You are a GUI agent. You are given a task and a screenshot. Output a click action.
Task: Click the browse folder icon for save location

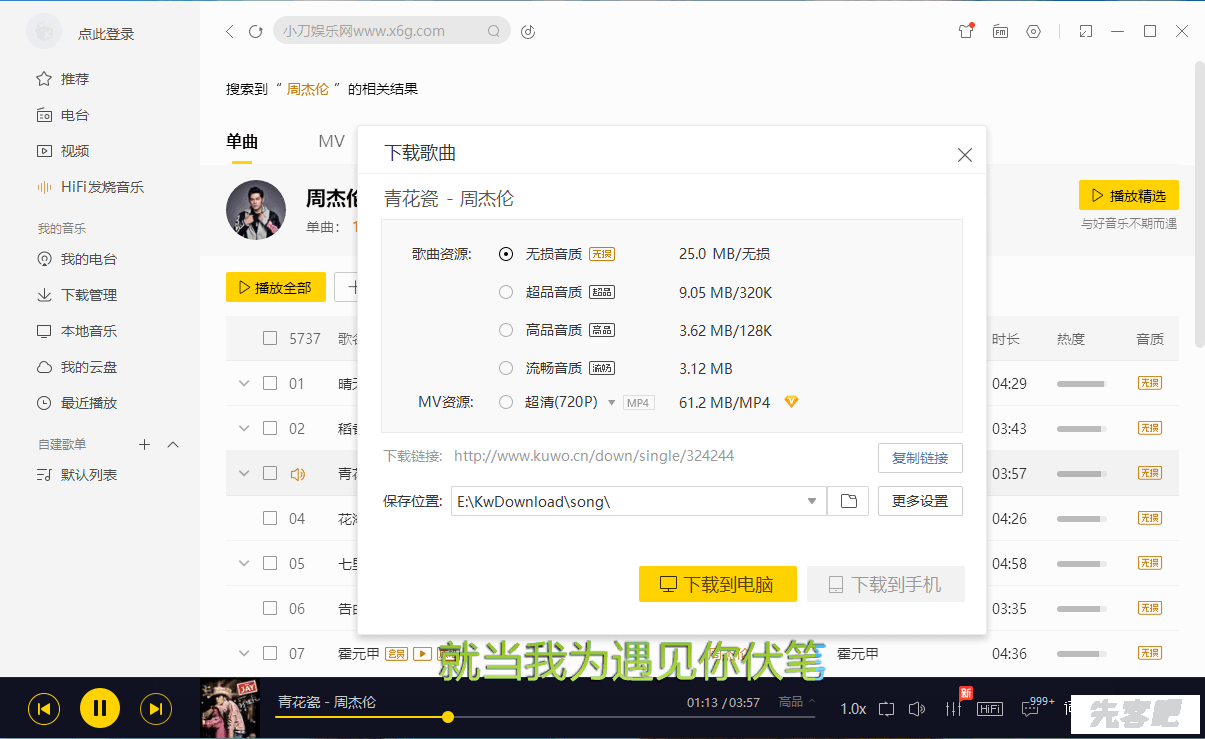pyautogui.click(x=848, y=501)
